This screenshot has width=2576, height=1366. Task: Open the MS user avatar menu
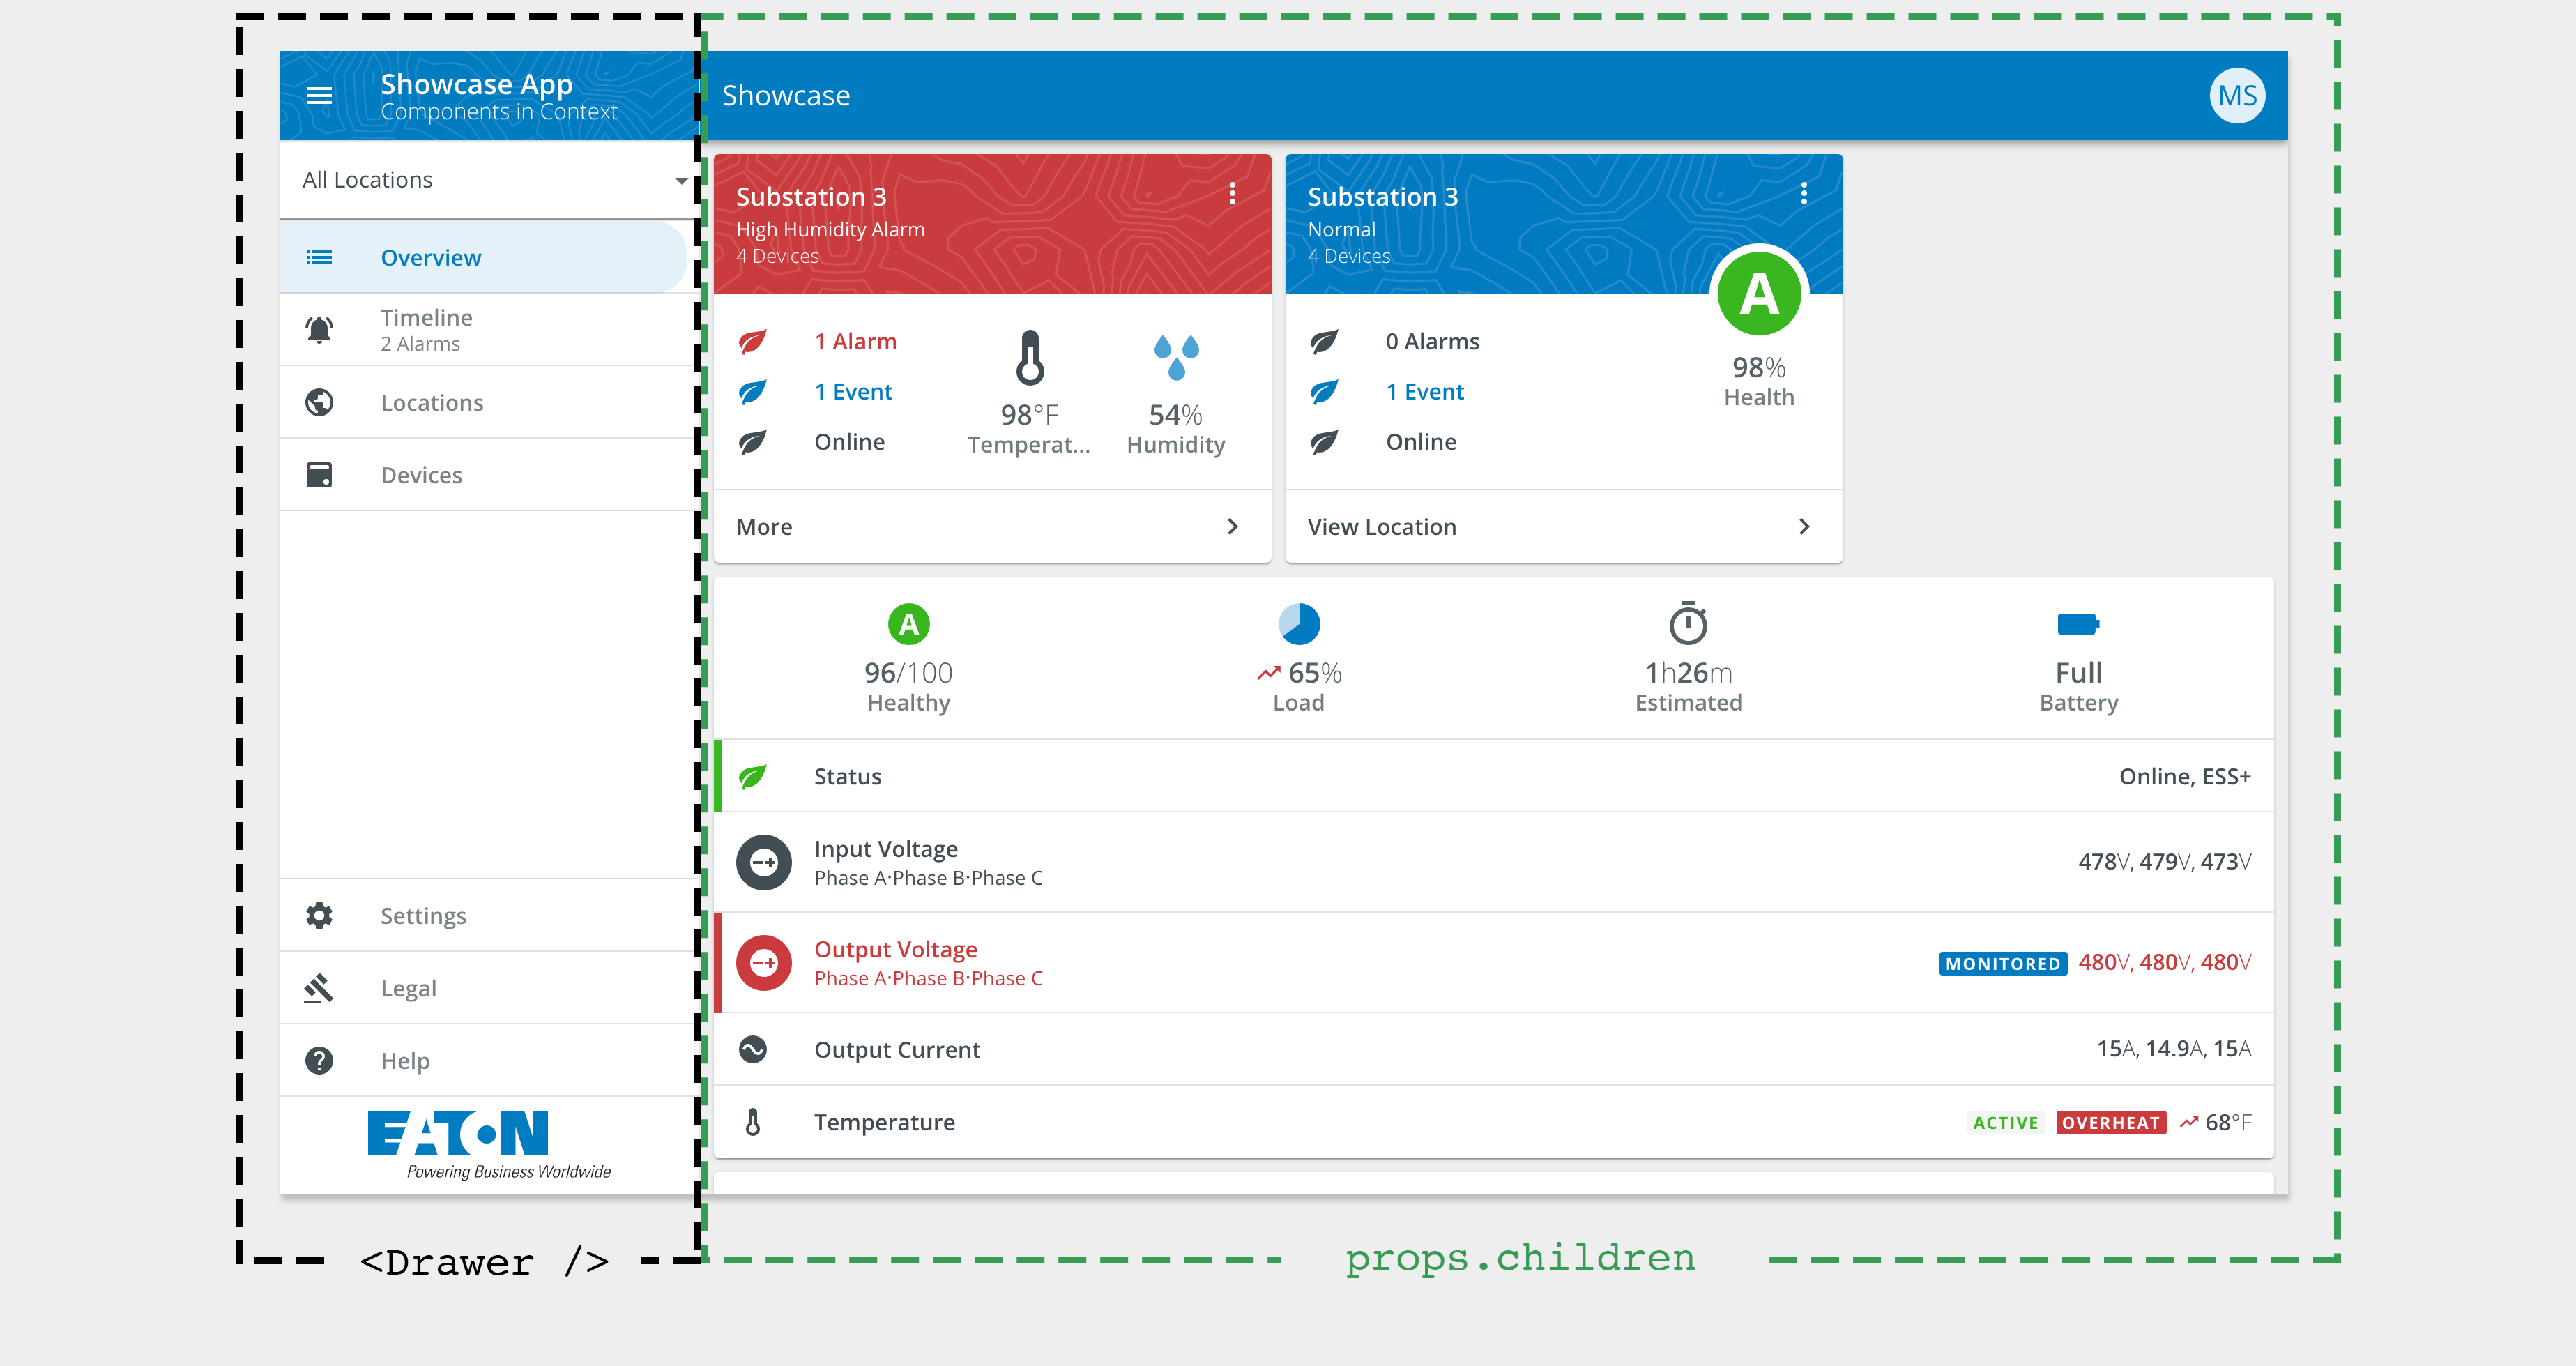[x=2237, y=96]
